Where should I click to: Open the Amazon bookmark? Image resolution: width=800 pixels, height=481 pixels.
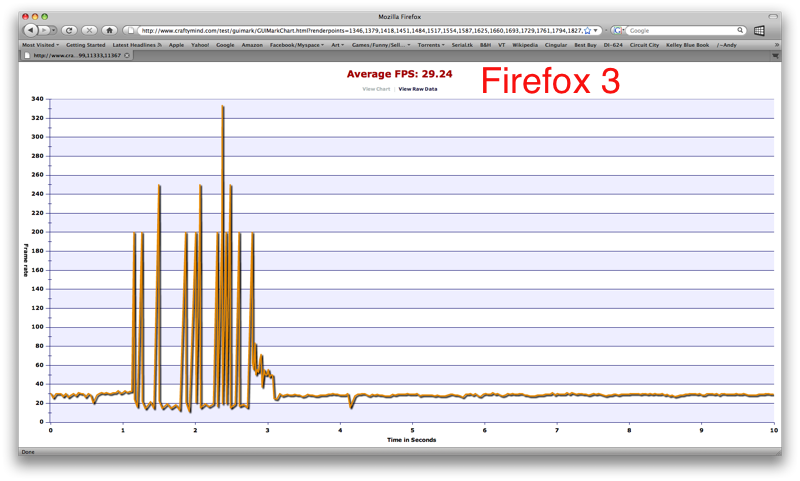[x=252, y=45]
